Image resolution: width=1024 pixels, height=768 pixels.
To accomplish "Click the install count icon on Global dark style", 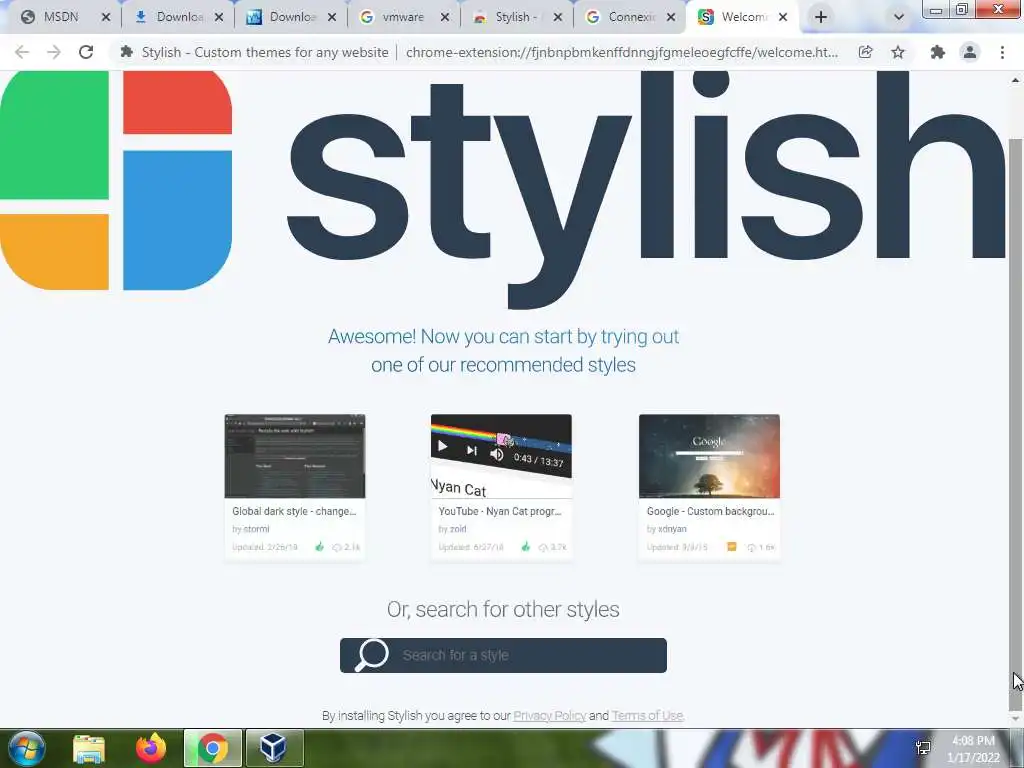I will [337, 547].
